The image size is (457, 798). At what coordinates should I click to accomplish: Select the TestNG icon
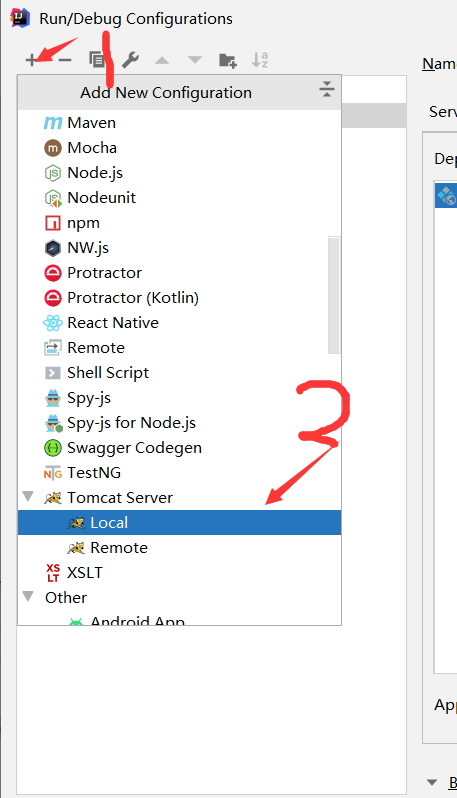point(52,473)
